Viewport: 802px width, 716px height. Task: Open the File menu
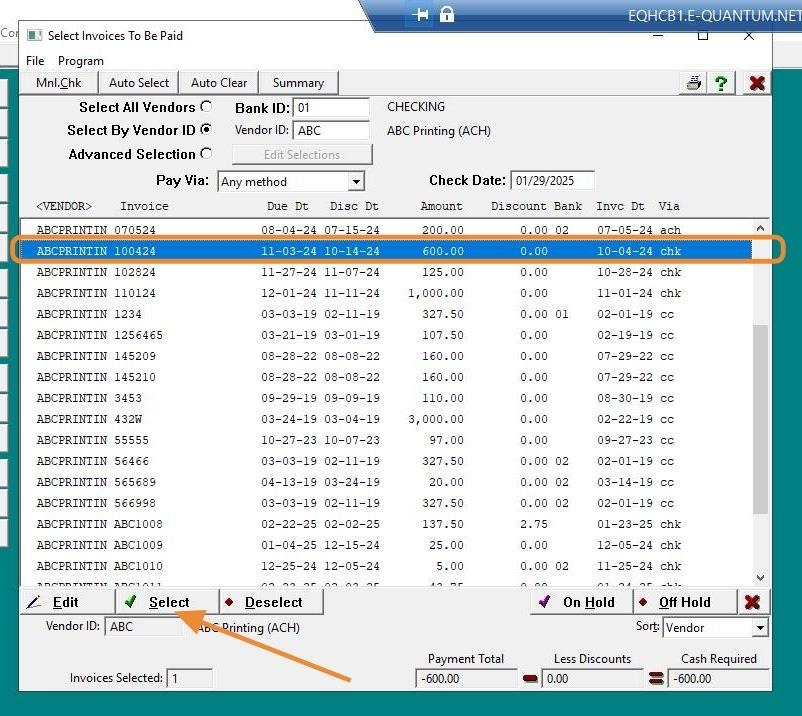pyautogui.click(x=35, y=61)
